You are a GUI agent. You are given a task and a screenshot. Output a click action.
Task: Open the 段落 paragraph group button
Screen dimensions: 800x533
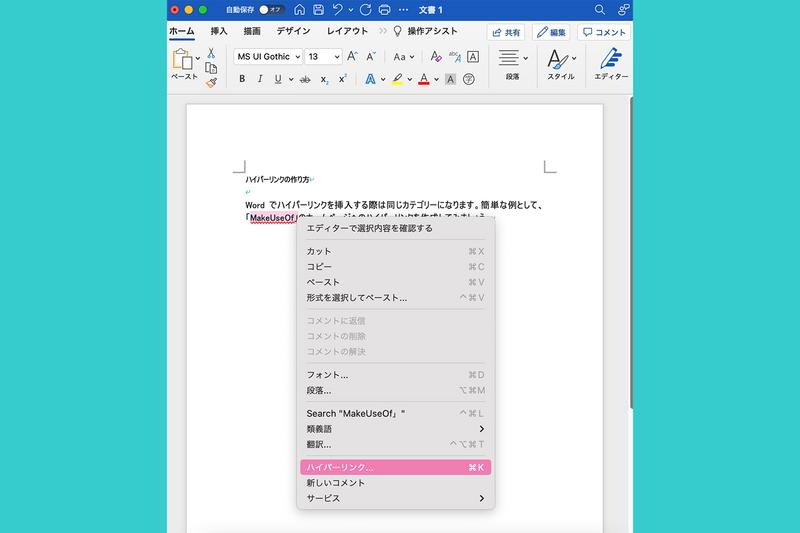coord(512,64)
